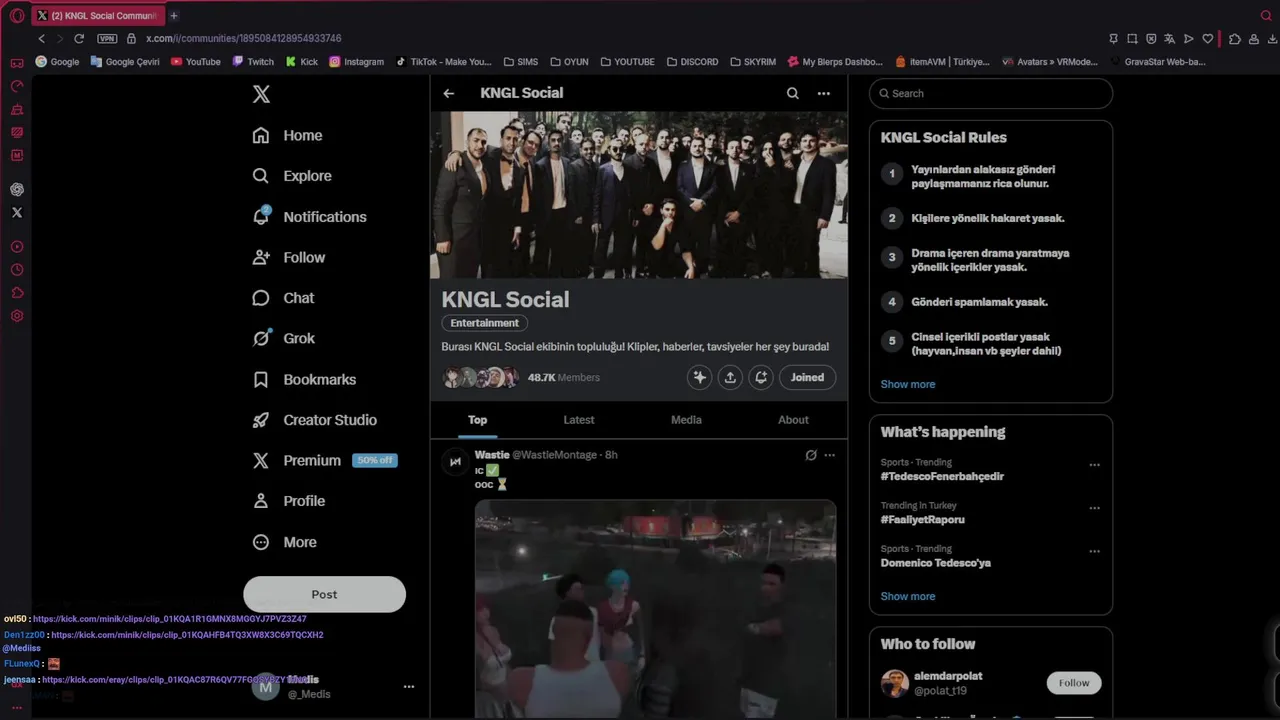Viewport: 1280px width, 720px height.
Task: Click the Entertainment category tag
Action: [484, 323]
